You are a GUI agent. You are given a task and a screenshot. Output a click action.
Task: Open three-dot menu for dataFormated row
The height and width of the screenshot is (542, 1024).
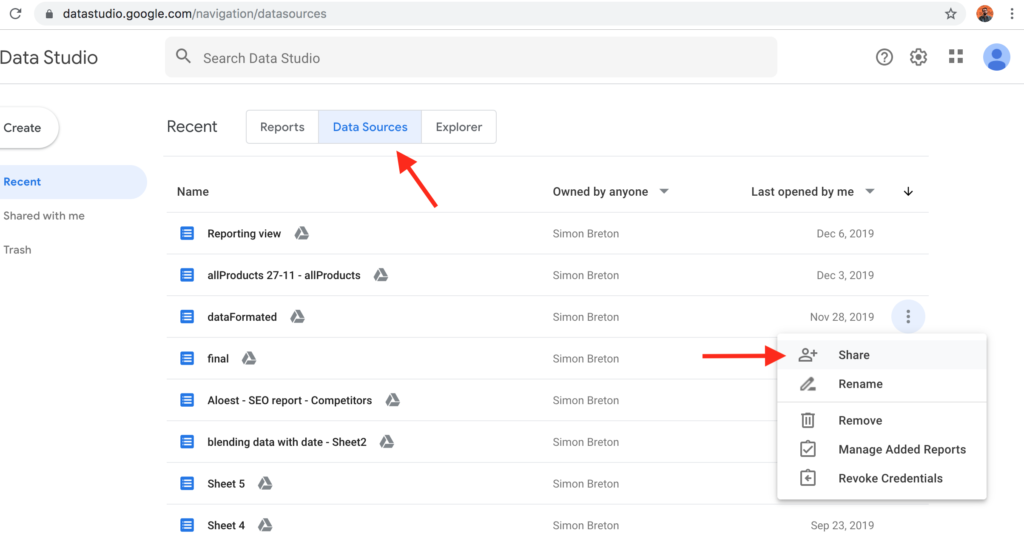tap(908, 317)
